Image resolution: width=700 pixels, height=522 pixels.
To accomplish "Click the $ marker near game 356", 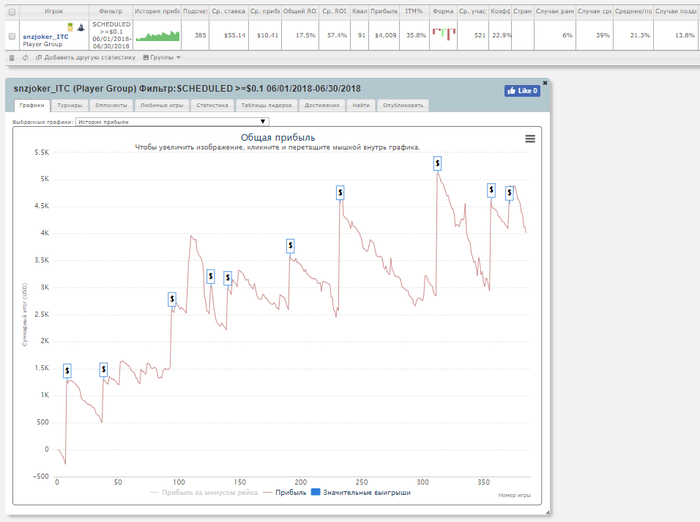I will 491,191.
